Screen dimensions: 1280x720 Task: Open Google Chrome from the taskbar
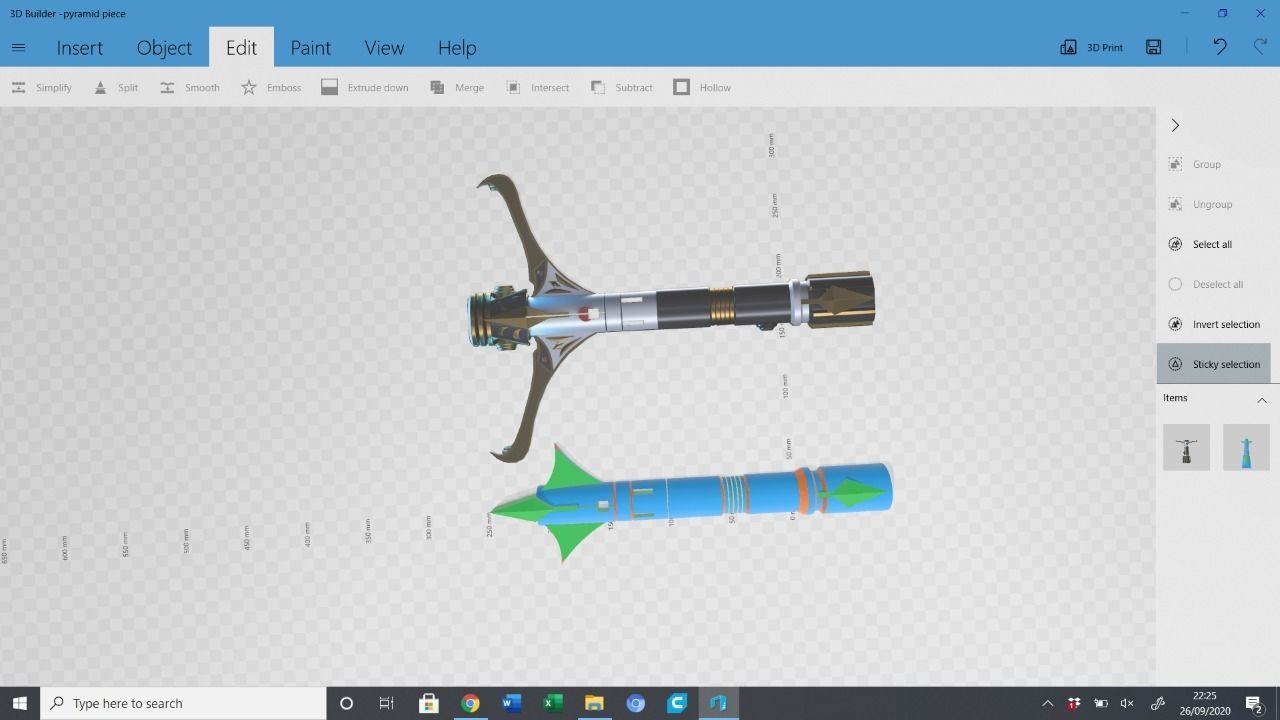point(470,703)
